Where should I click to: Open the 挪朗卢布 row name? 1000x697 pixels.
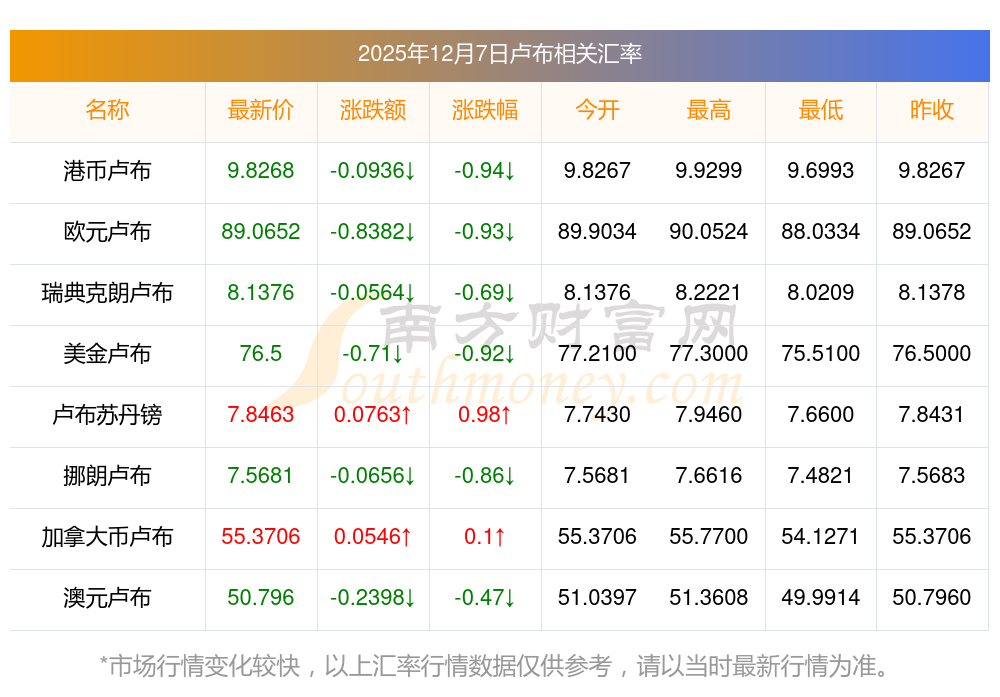pyautogui.click(x=107, y=476)
